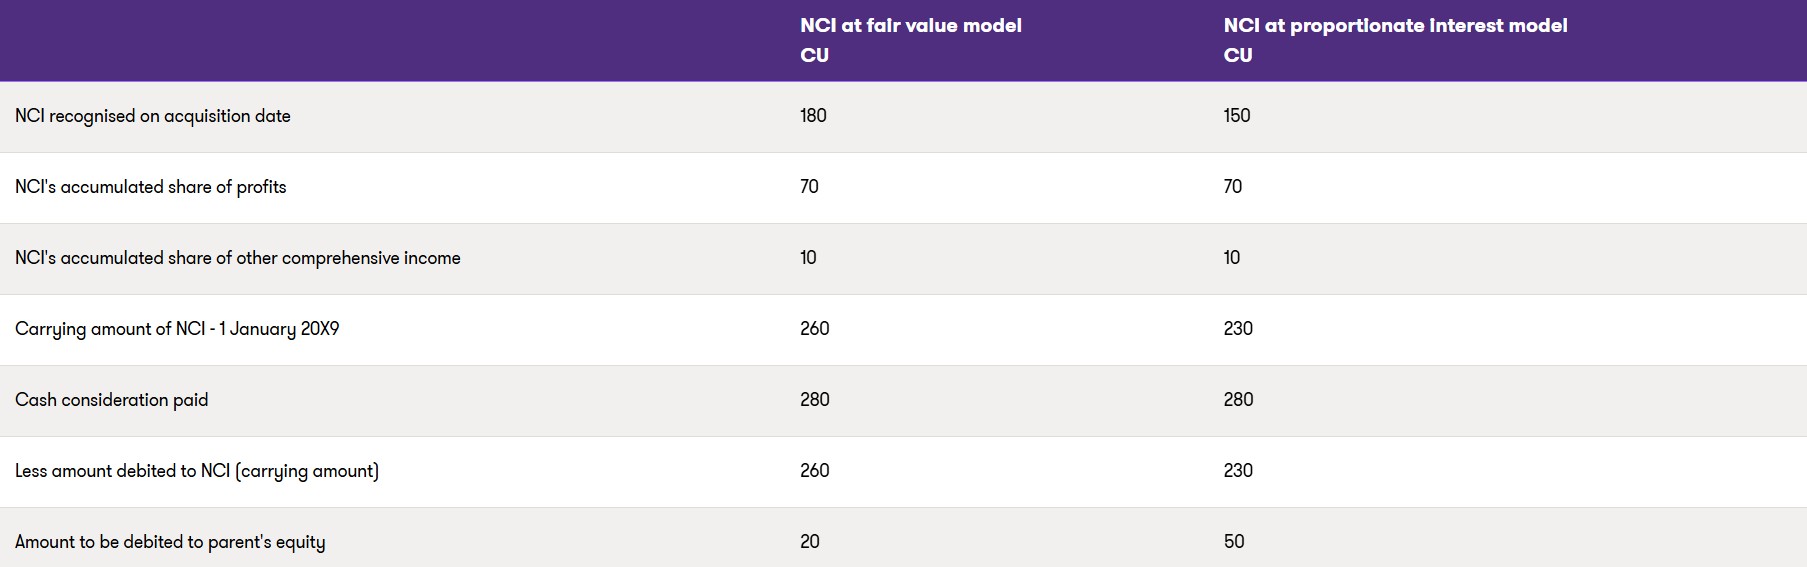Click the "NCI at proportionate interest model" header

click(x=1395, y=26)
